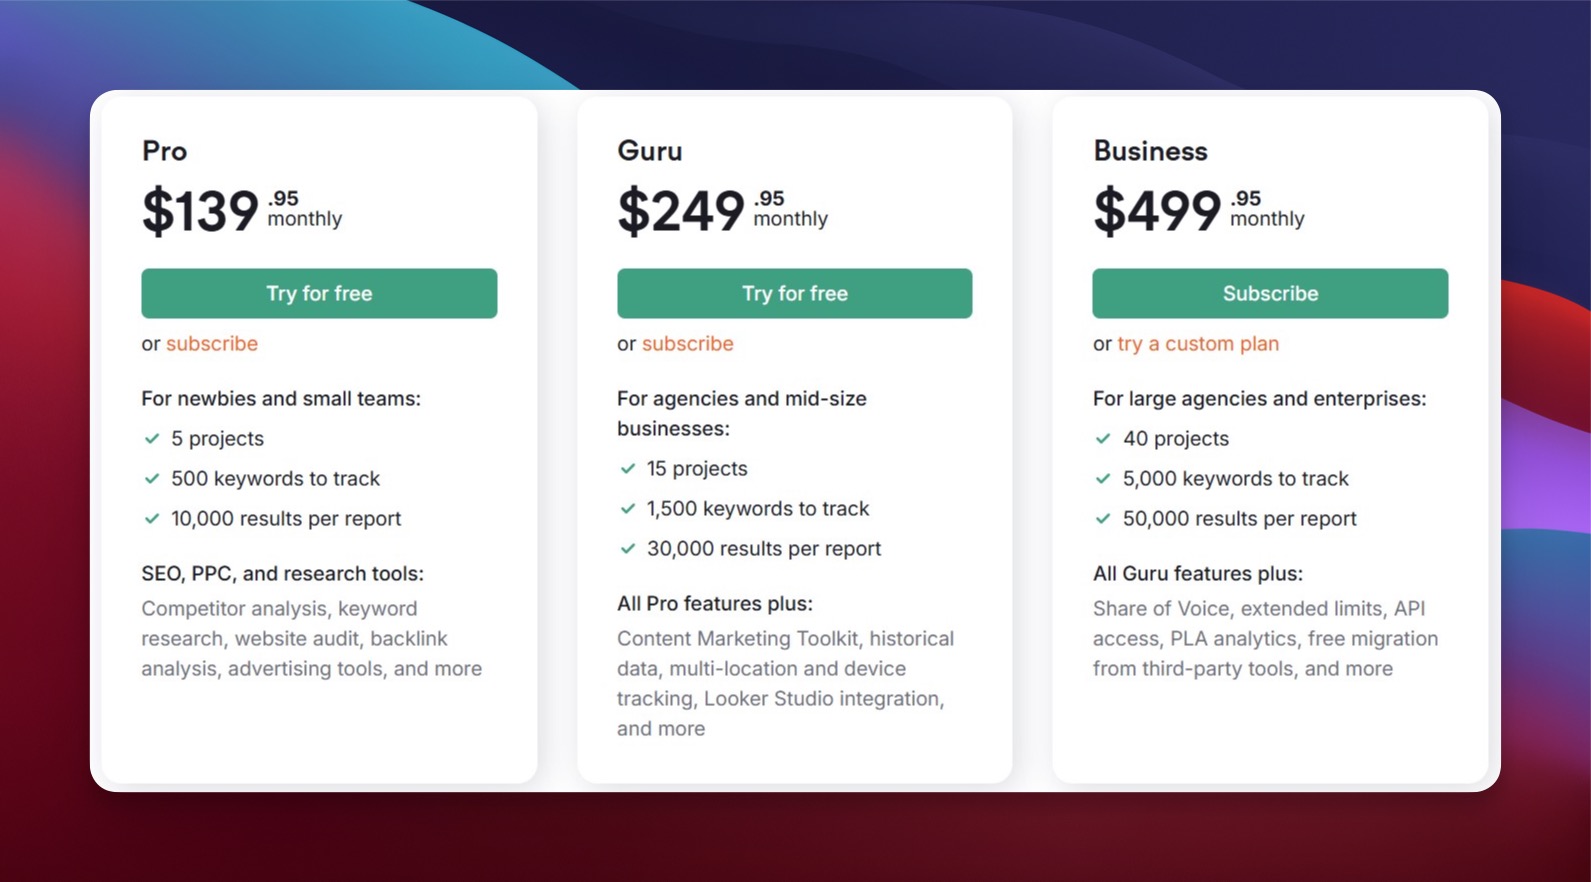Select the Pro plan title
Viewport: 1591px width, 882px height.
point(164,151)
